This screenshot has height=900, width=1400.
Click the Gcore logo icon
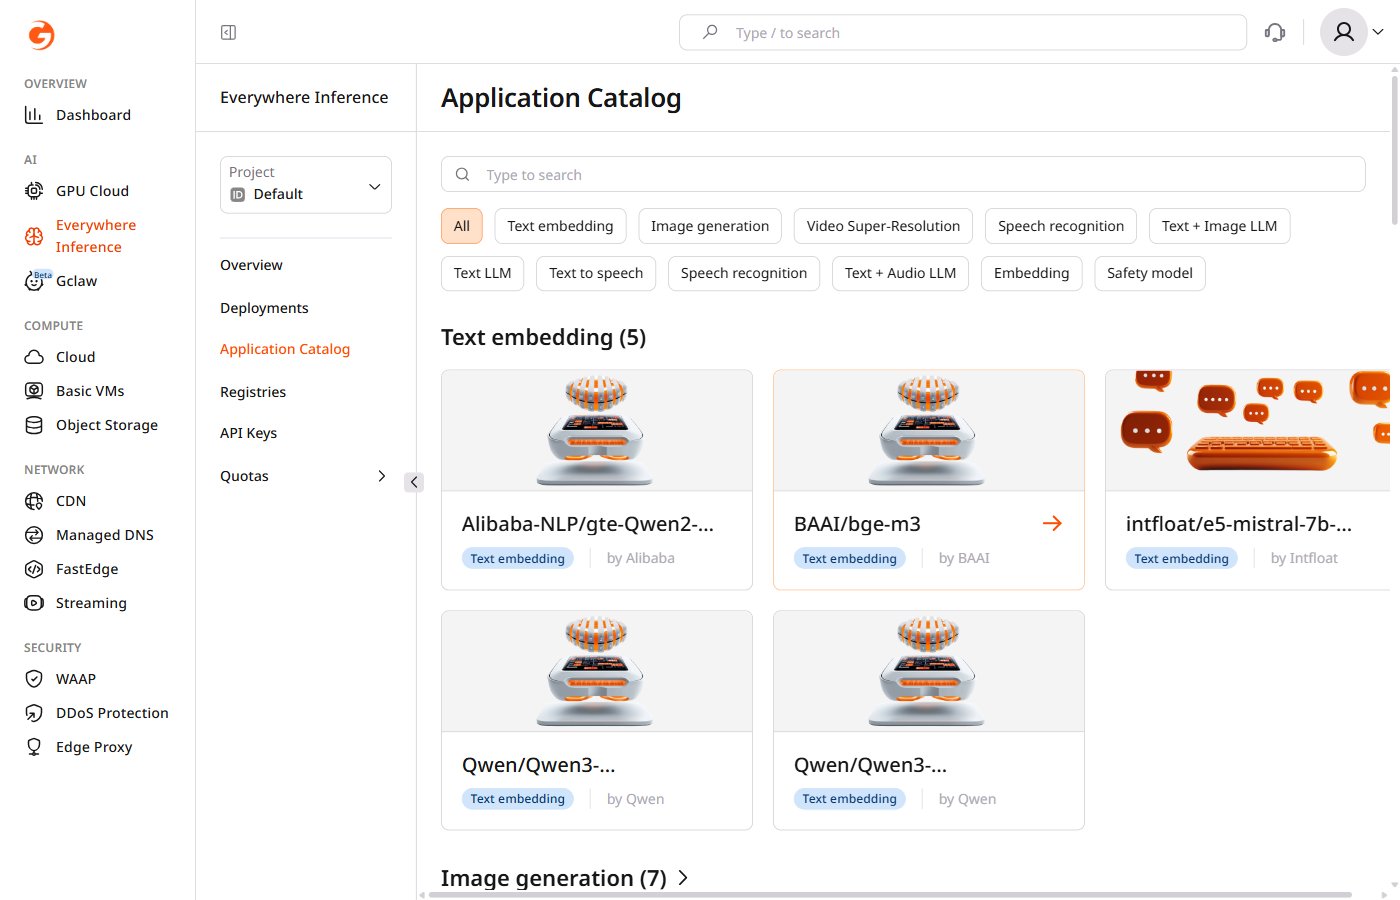(x=41, y=35)
